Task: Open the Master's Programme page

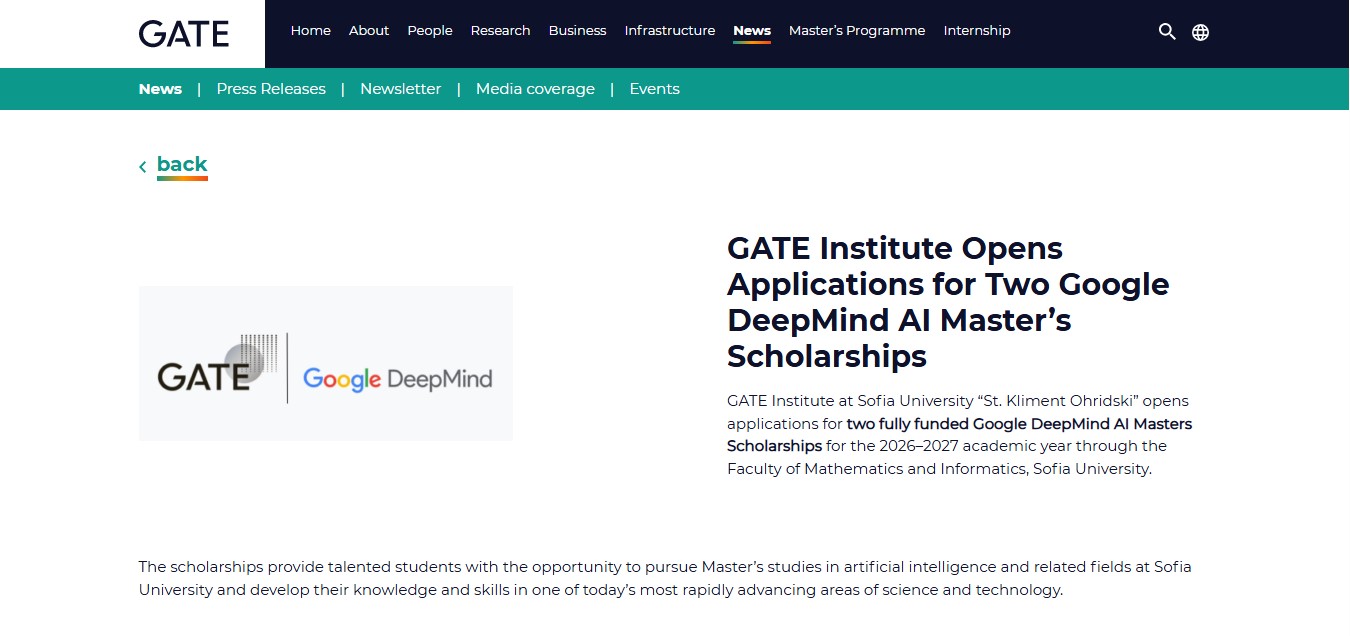Action: pyautogui.click(x=857, y=31)
